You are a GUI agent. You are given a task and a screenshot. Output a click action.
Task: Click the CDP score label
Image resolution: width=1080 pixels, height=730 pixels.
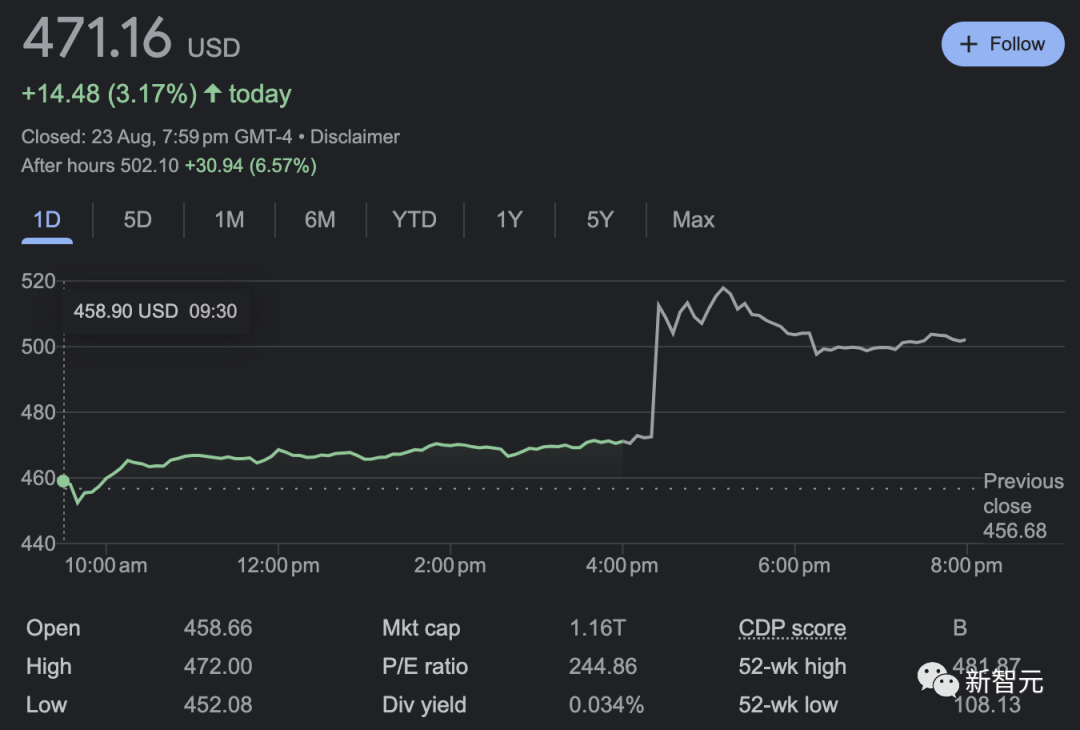point(792,628)
